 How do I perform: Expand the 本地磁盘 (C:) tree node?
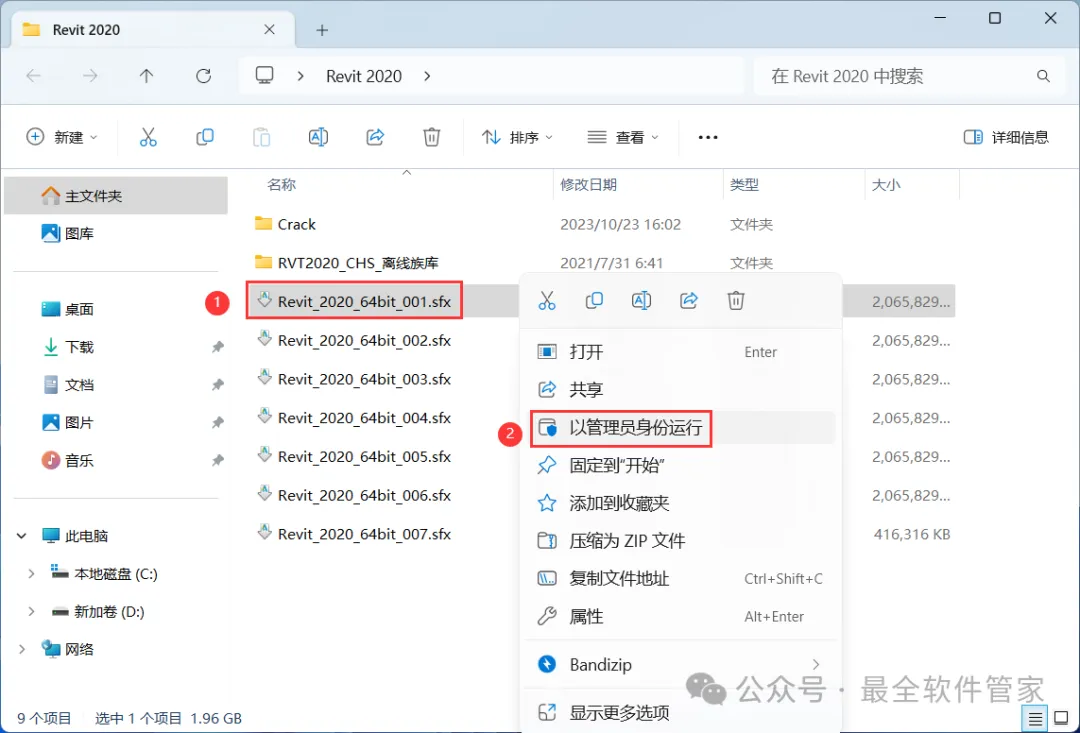[x=31, y=574]
